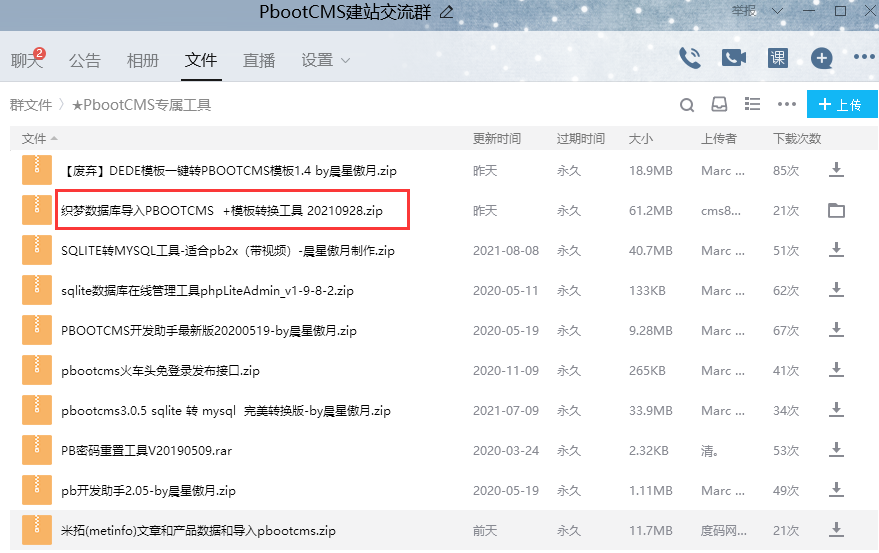Open the top-right more options dots

point(864,57)
